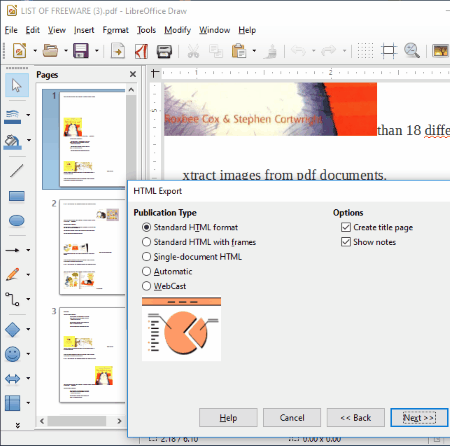Click the Fill Color bucket tool
The image size is (450, 446).
[x=13, y=141]
